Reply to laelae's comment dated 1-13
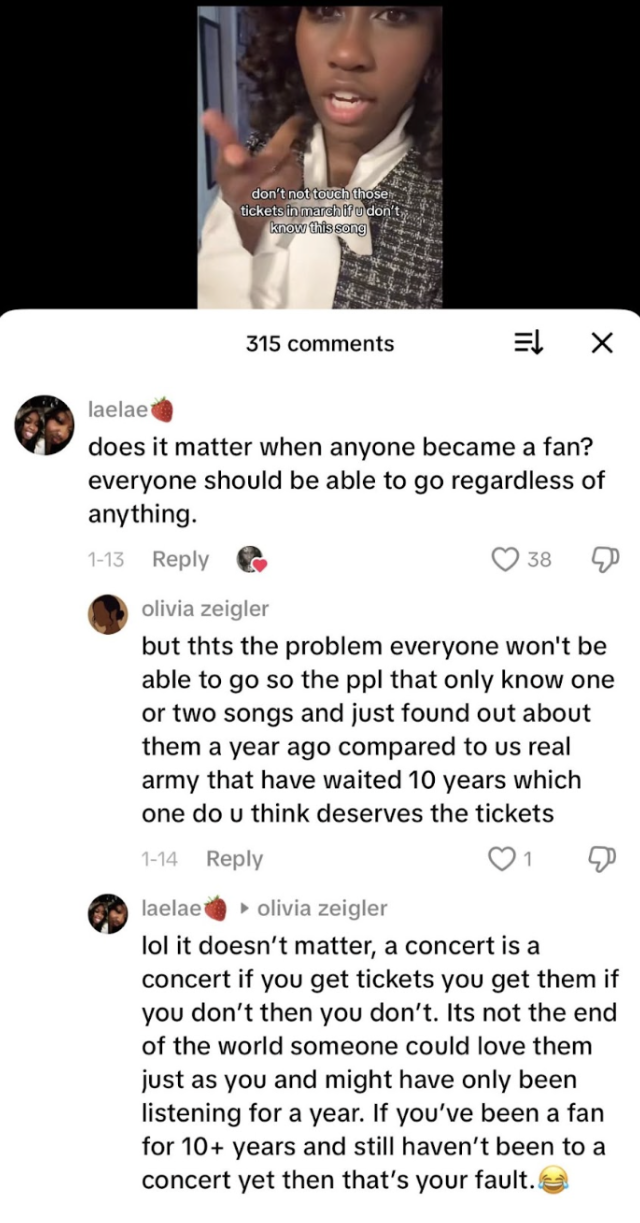Viewport: 640px width, 1223px height. (x=180, y=559)
